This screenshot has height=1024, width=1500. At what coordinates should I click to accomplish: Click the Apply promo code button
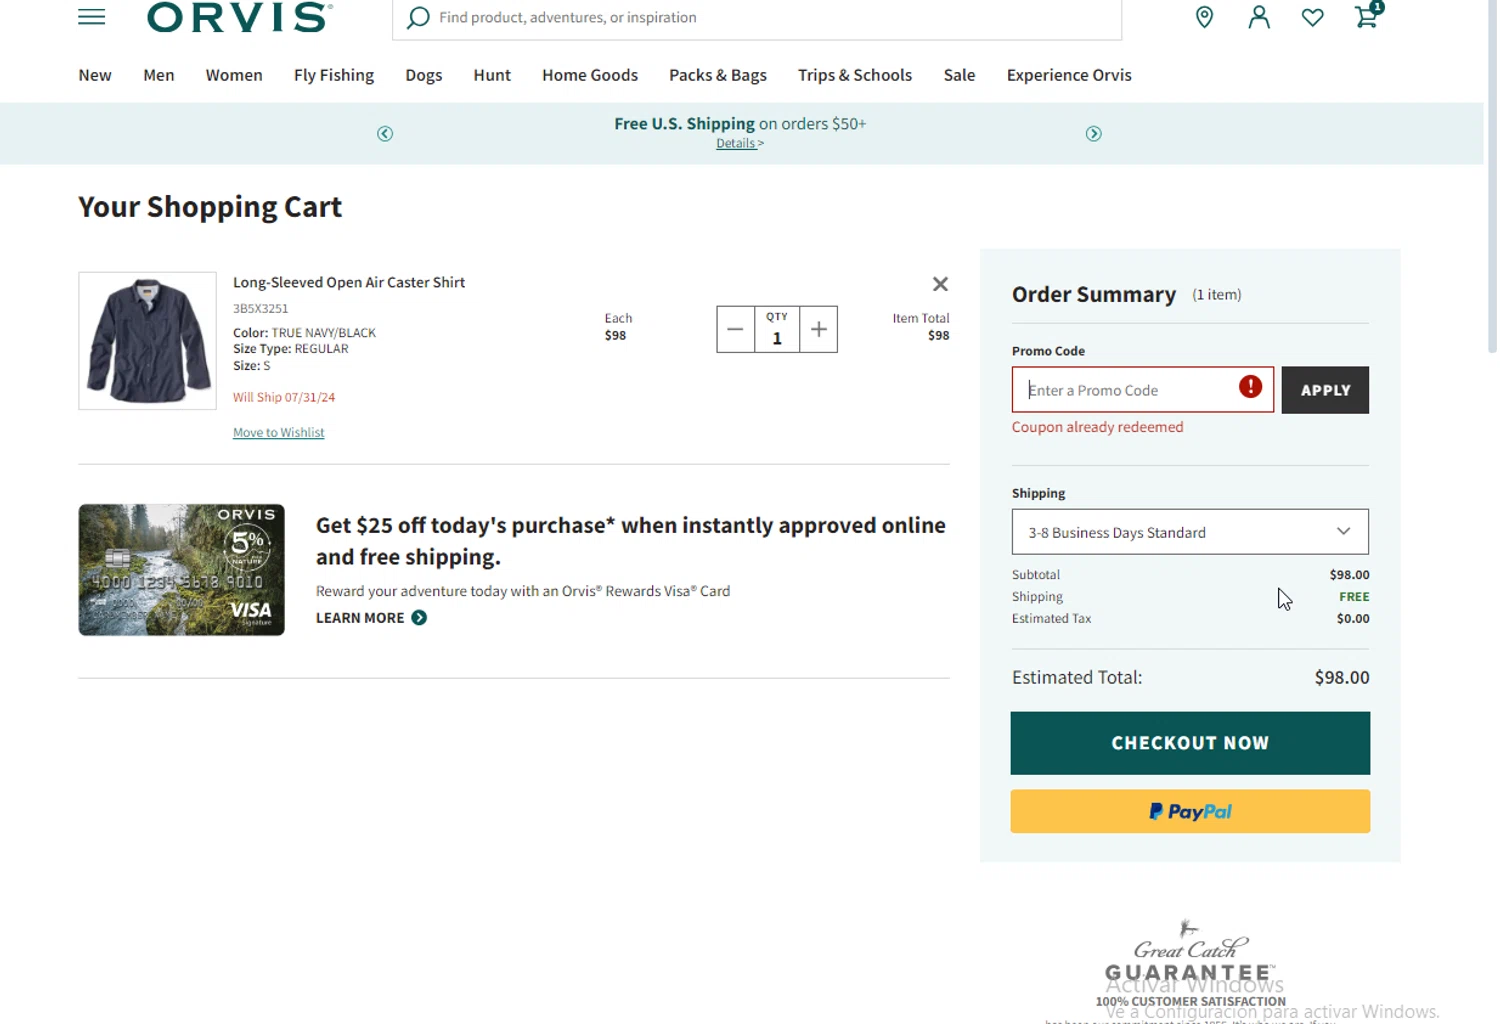1325,390
